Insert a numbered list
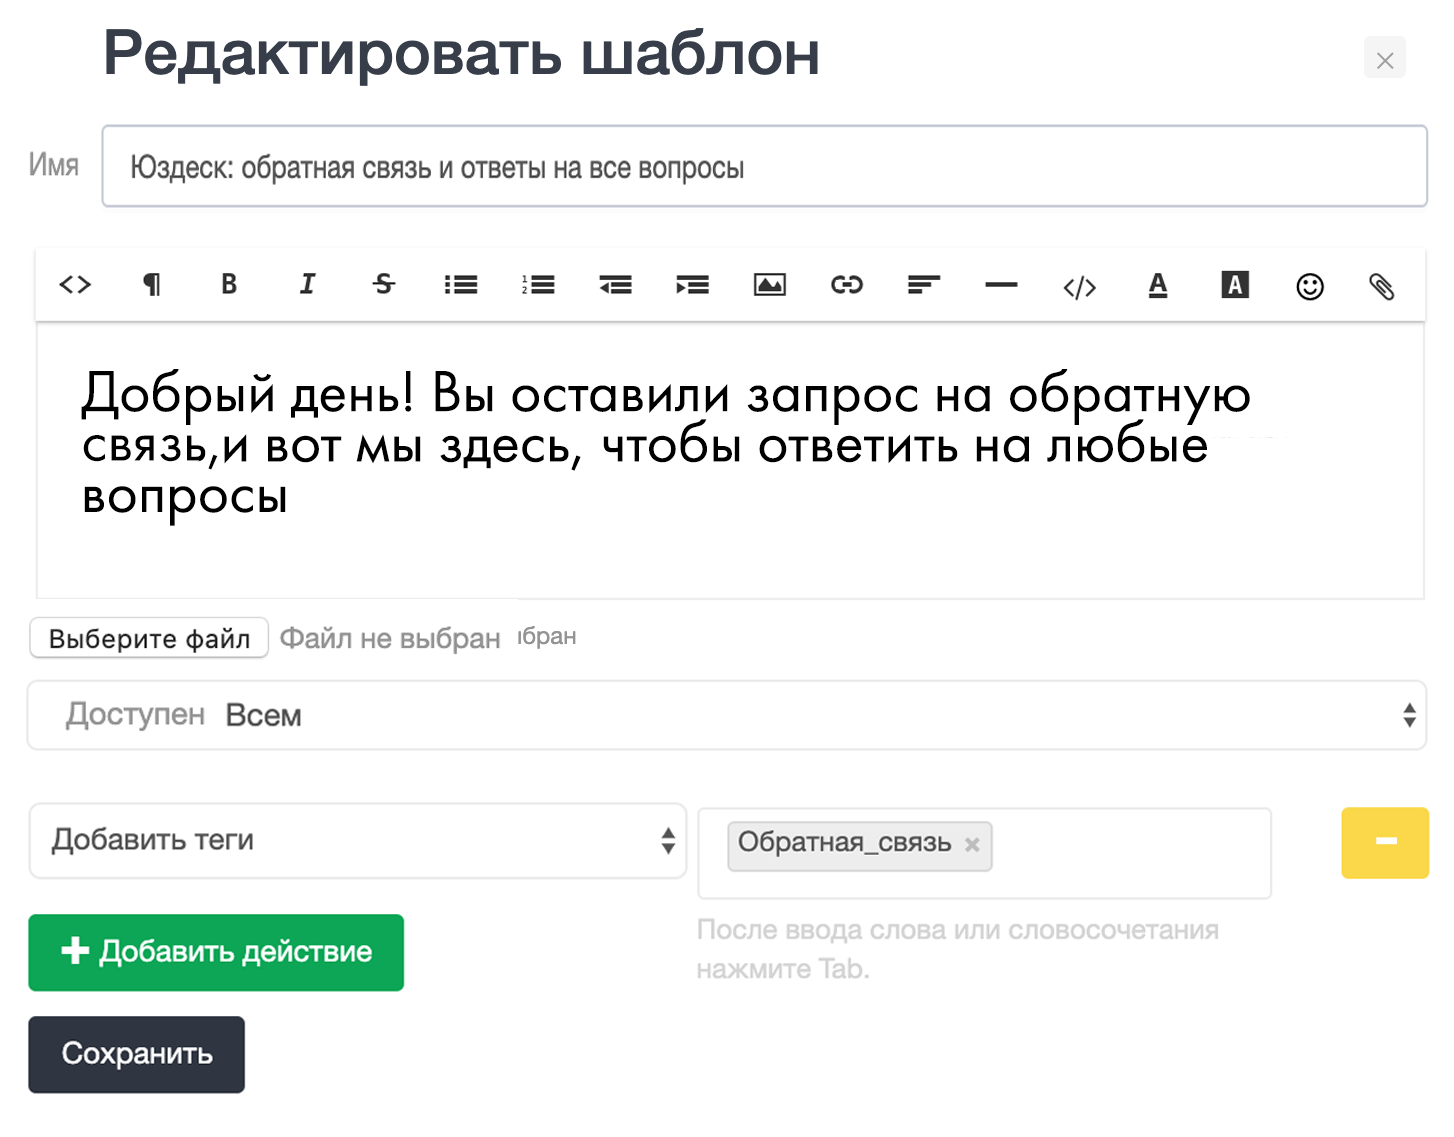Viewport: 1454px width, 1137px height. click(x=538, y=285)
